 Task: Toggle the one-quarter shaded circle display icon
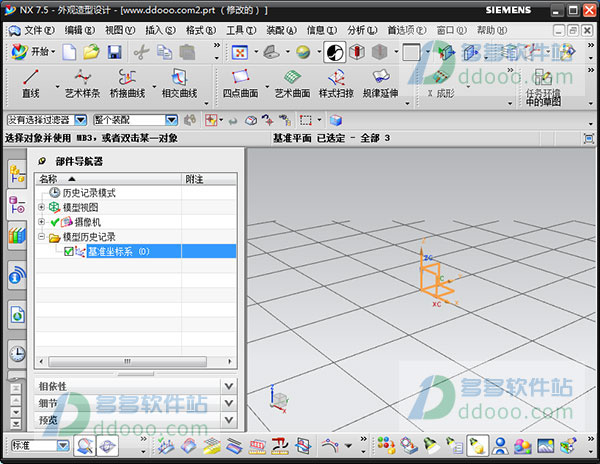[x=335, y=52]
